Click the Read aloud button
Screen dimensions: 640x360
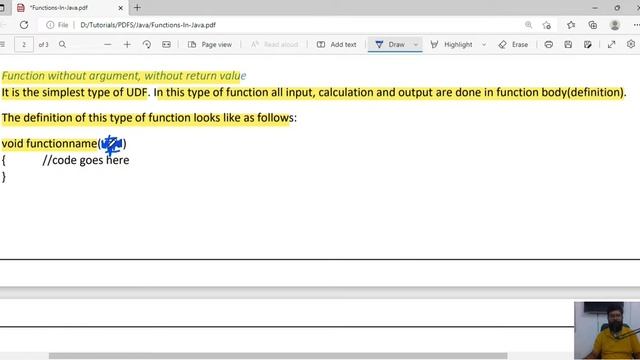274,44
